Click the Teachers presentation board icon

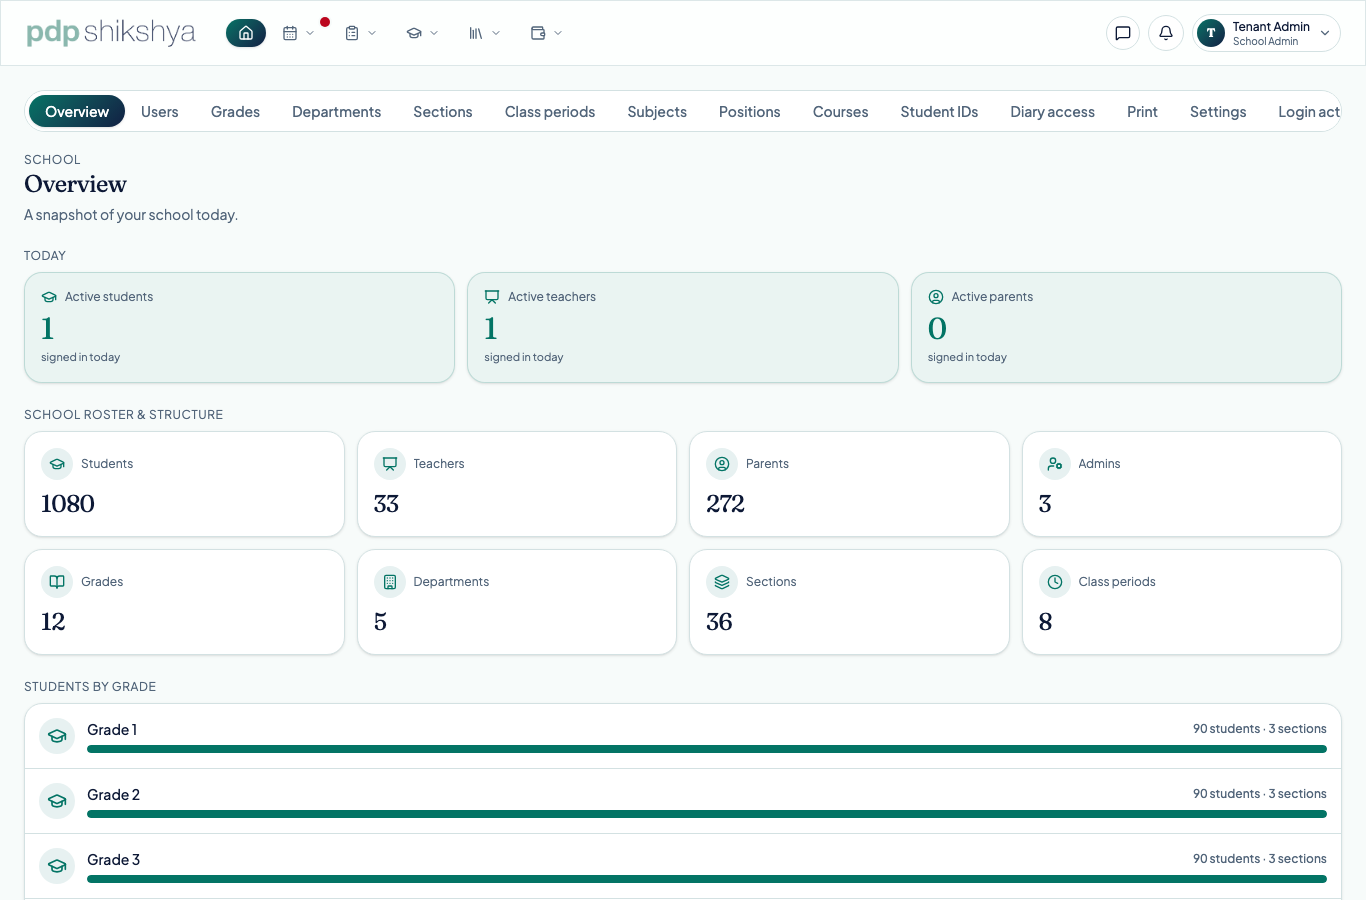pos(390,464)
